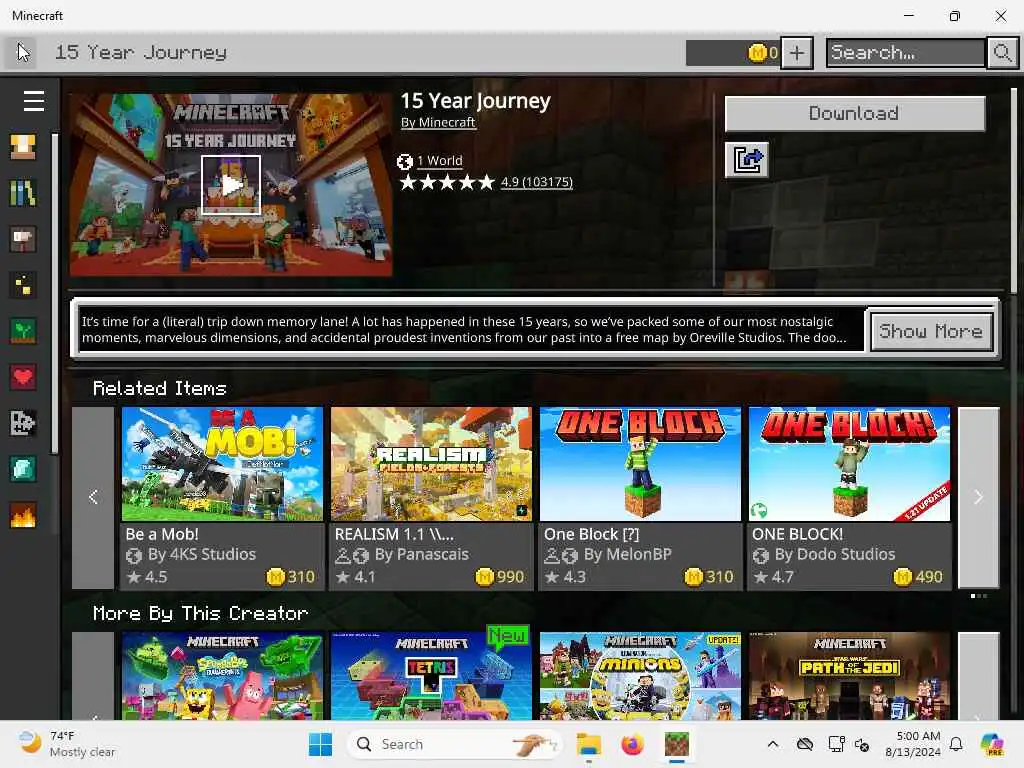This screenshot has width=1024, height=768.
Task: Click the plus button to add Minecoins
Action: (x=797, y=52)
